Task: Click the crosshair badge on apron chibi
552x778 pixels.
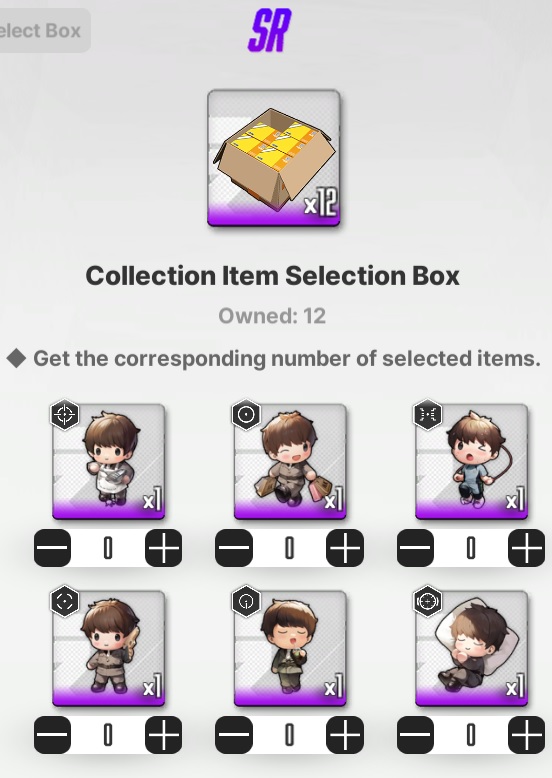Action: (x=65, y=414)
